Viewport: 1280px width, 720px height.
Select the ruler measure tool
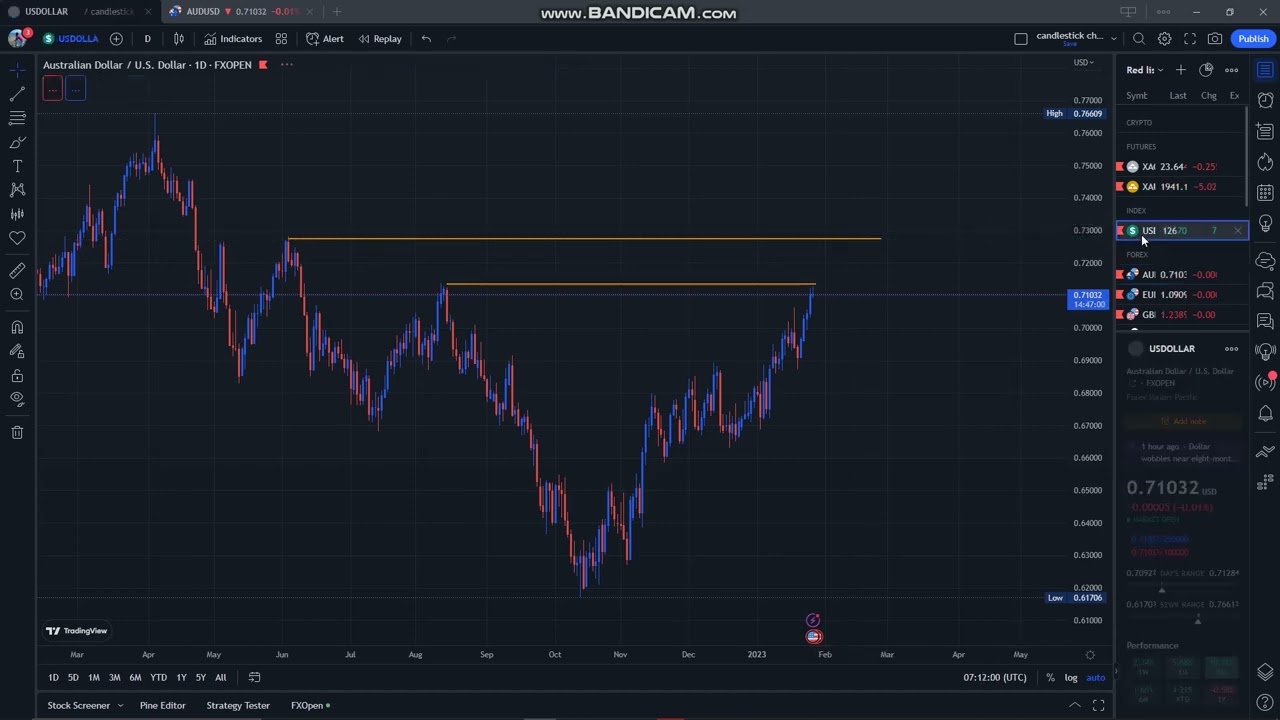pos(17,271)
